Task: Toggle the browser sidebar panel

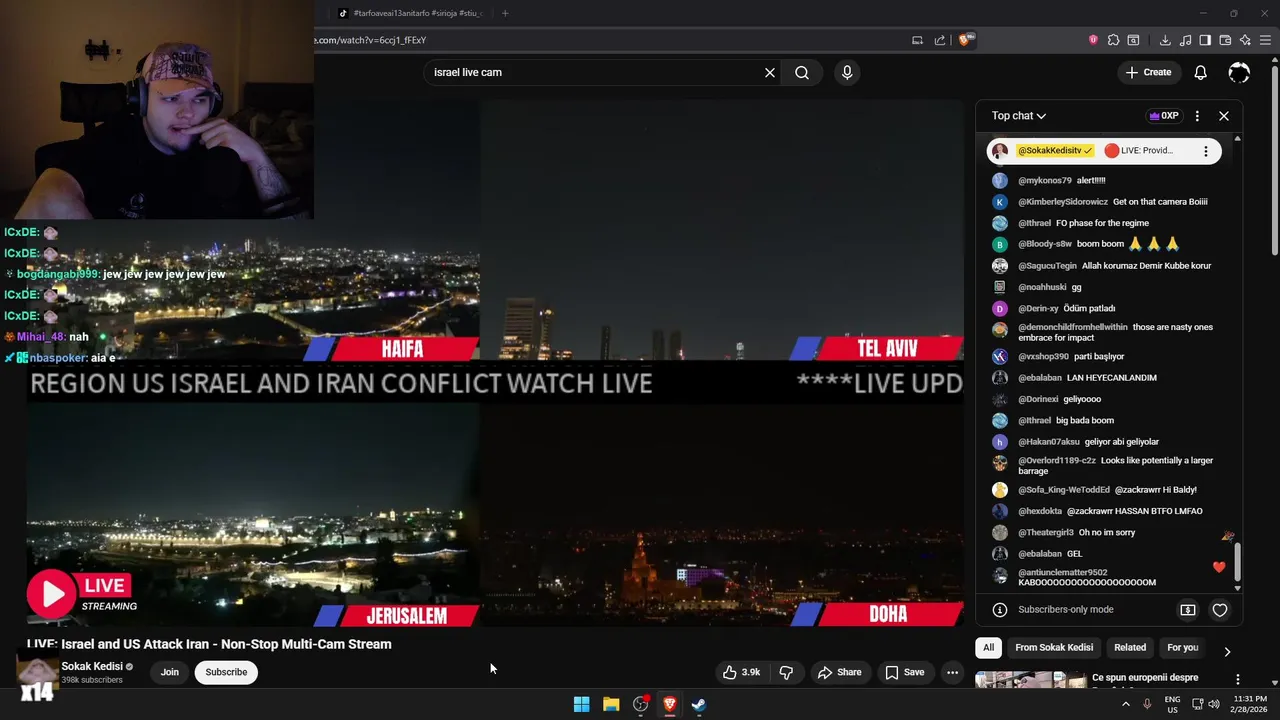Action: 1205,40
